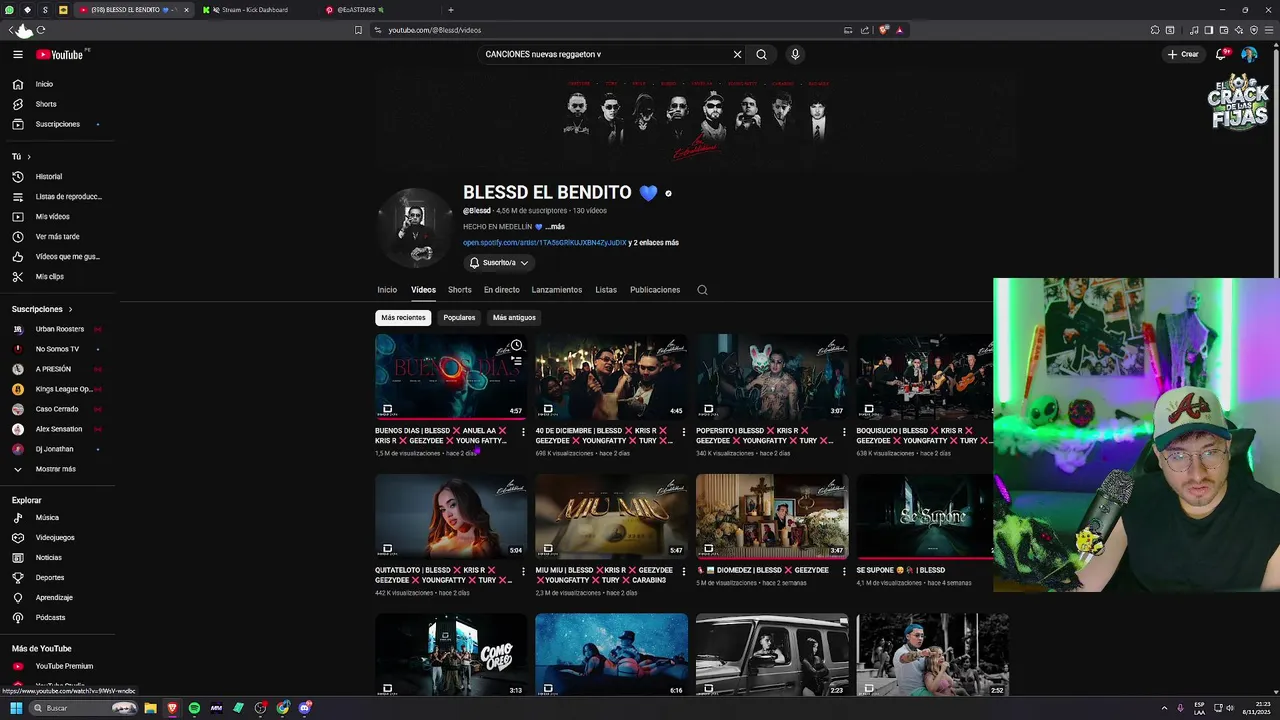Image resolution: width=1280 pixels, height=720 pixels.
Task: Open Spotify from the taskbar
Action: [194, 708]
